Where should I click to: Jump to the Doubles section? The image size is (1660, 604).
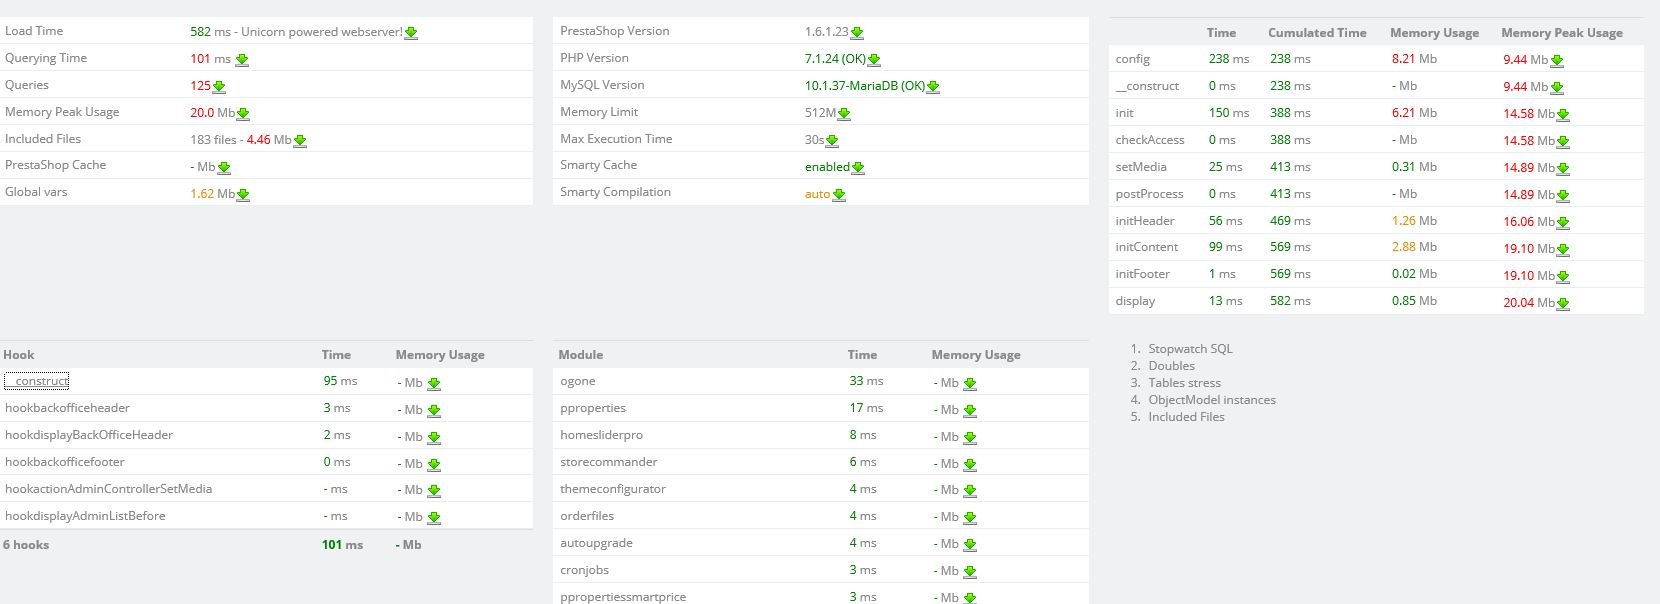(1171, 366)
